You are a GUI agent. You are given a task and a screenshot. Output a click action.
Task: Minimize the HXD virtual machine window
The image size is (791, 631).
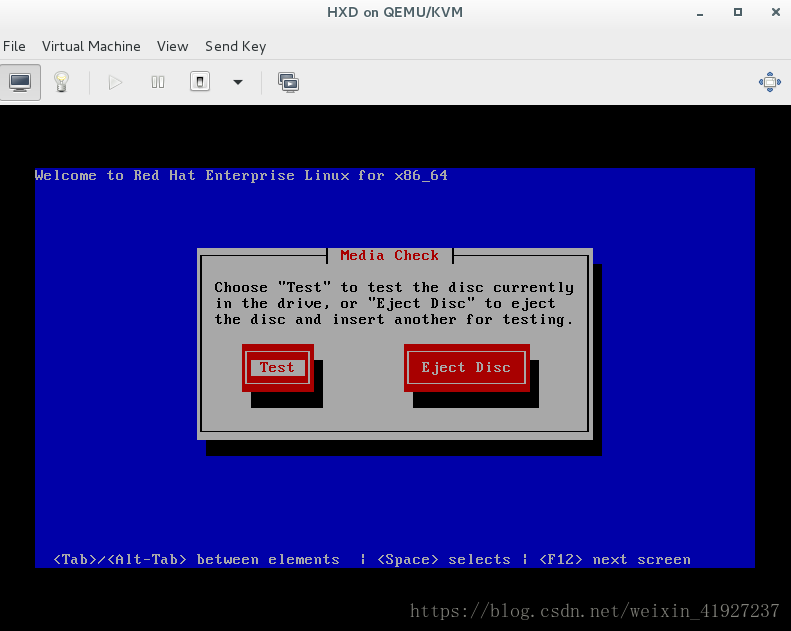click(700, 13)
